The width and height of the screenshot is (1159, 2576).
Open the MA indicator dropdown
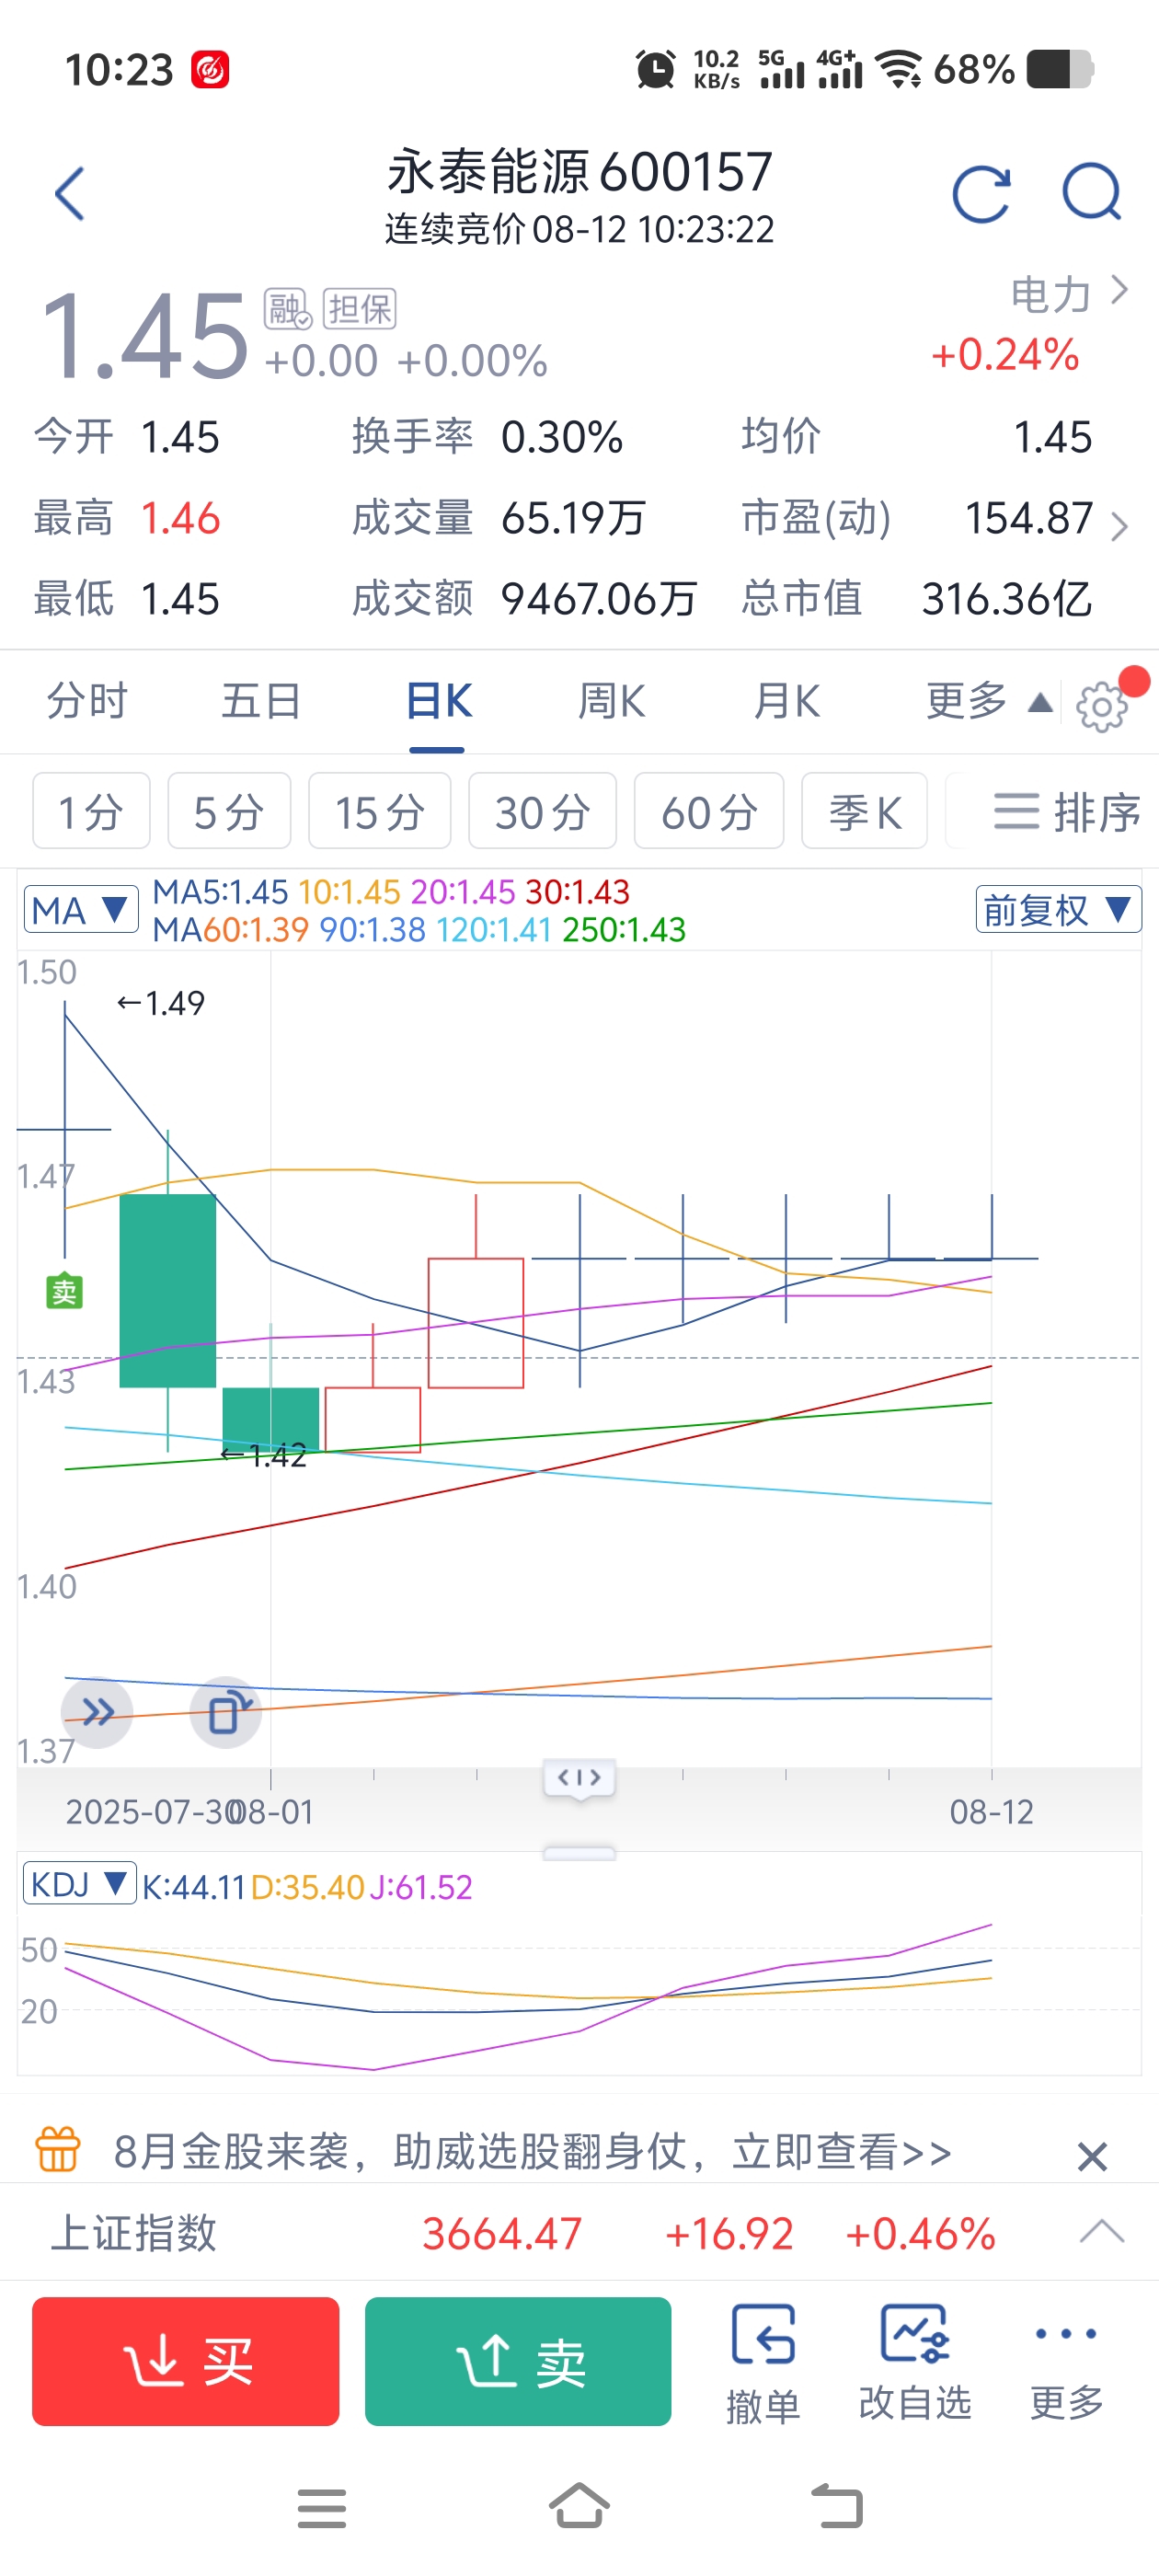81,910
